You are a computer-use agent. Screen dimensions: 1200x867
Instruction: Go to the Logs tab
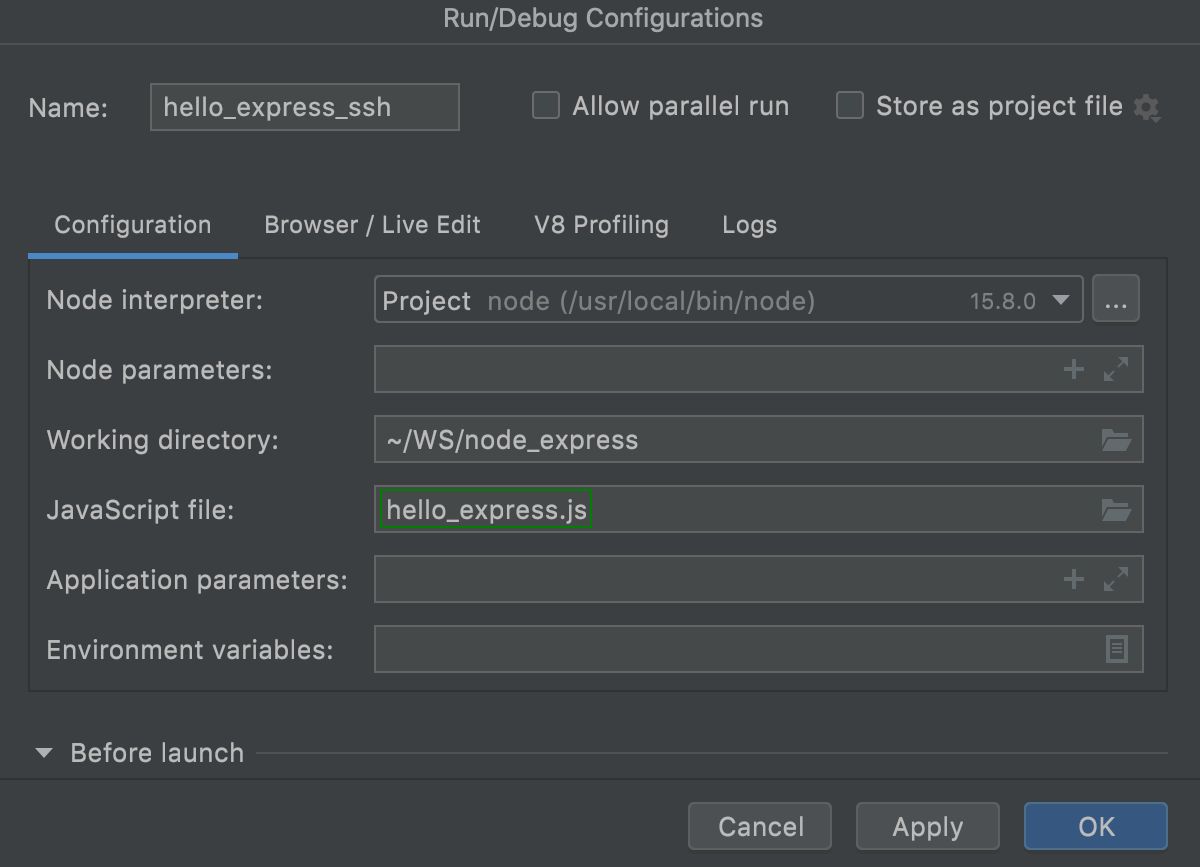(x=749, y=225)
